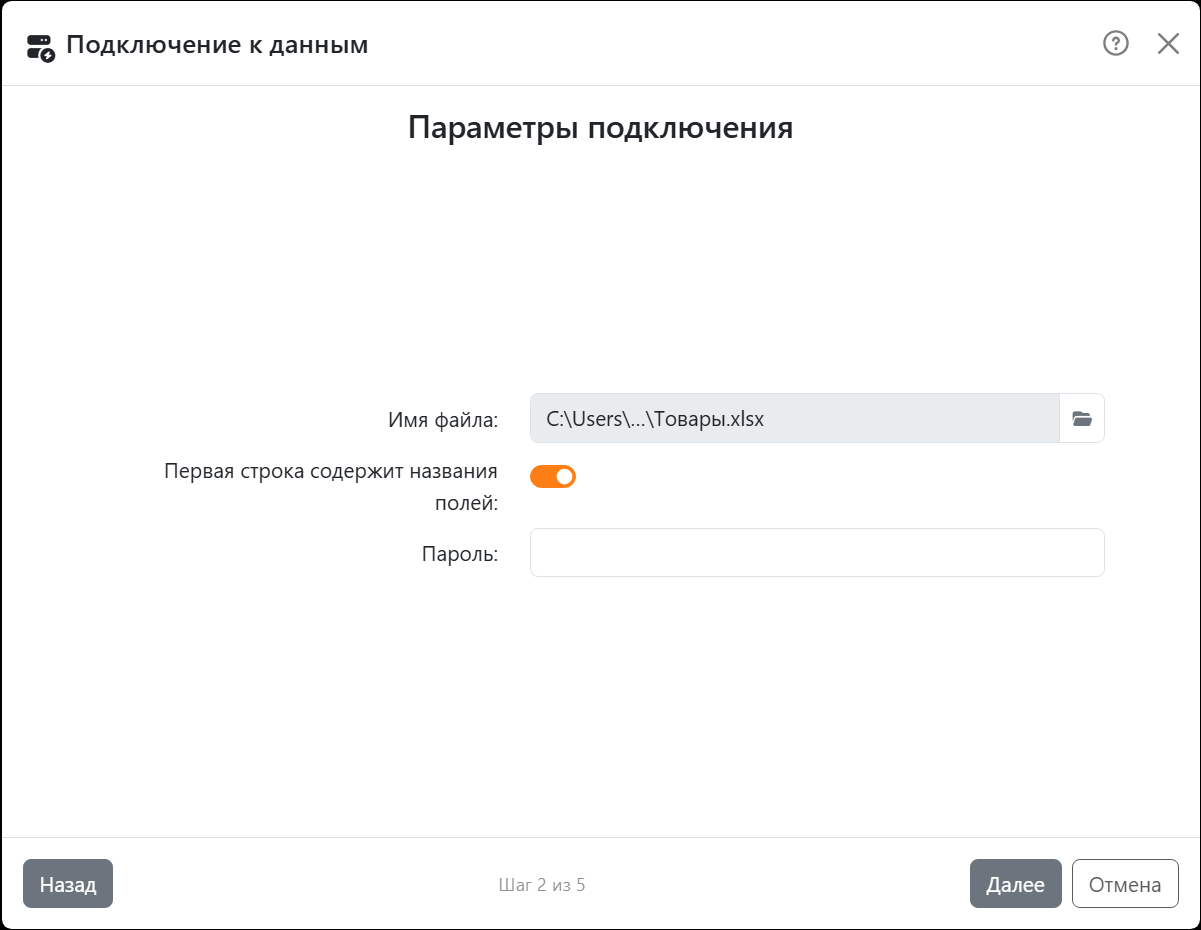Proceed with the Далее button
1201x930 pixels.
click(1015, 884)
